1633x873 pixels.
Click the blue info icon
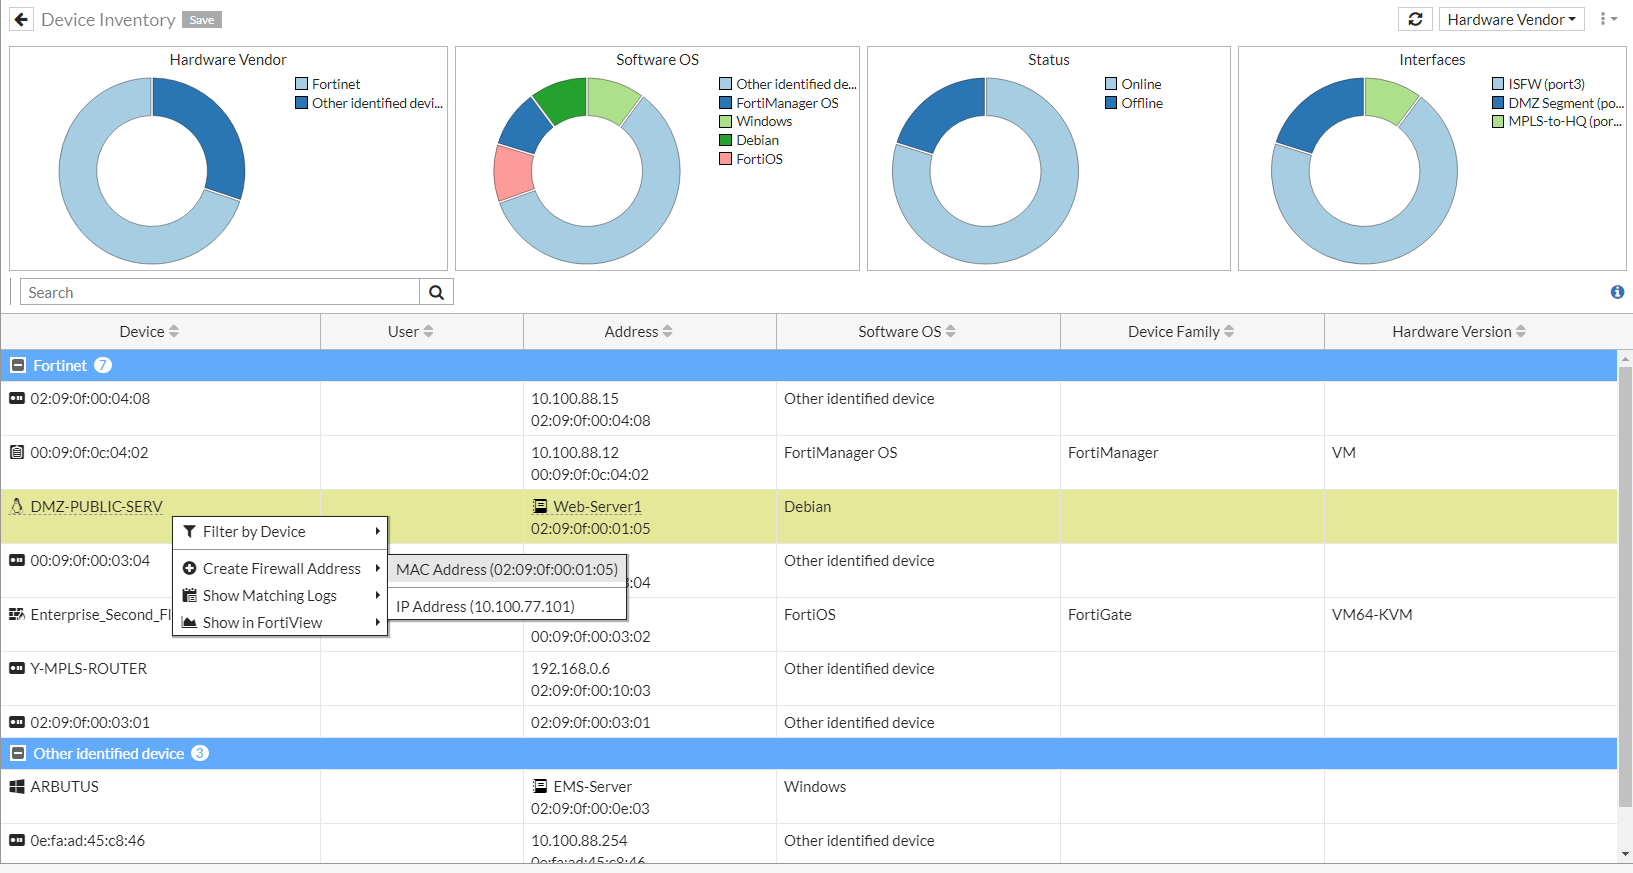point(1617,292)
